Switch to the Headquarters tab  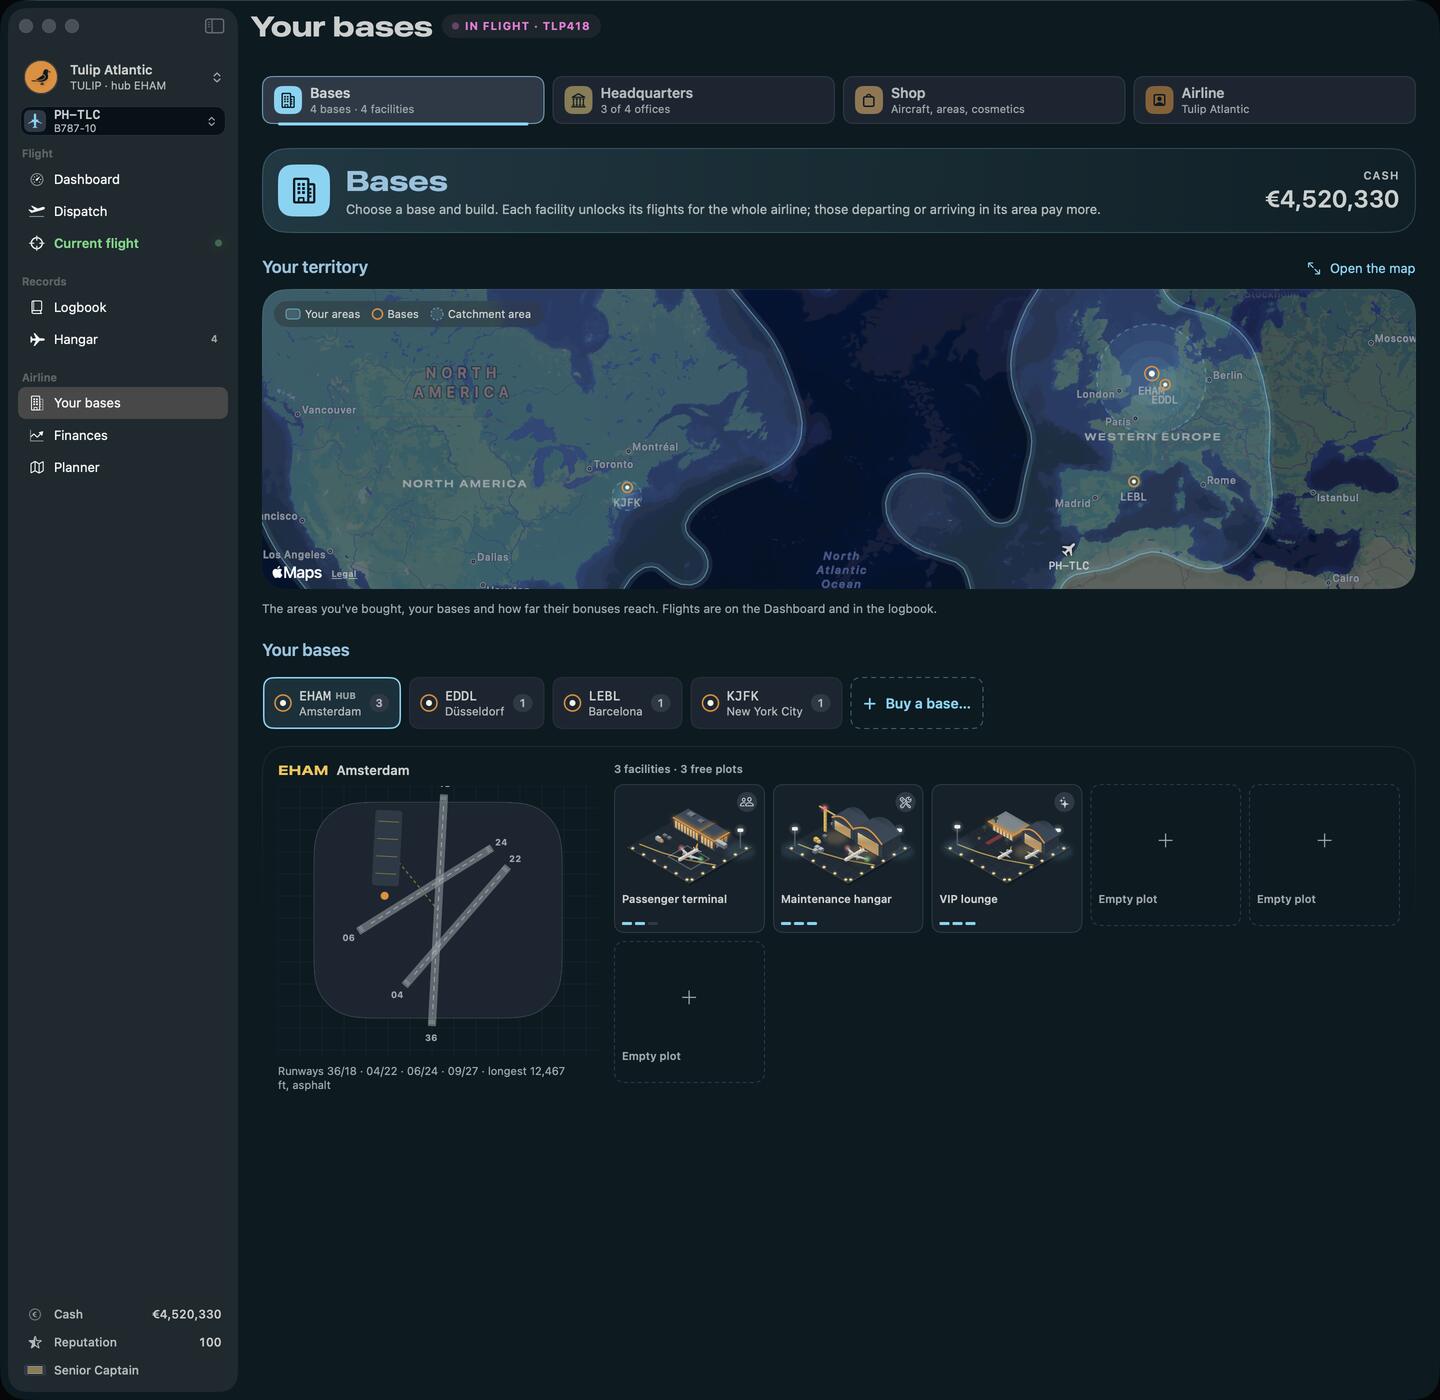(694, 100)
